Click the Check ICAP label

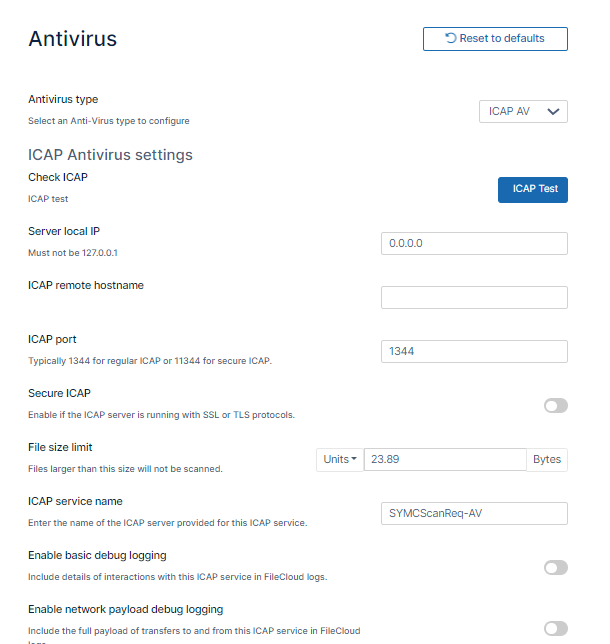[58, 177]
